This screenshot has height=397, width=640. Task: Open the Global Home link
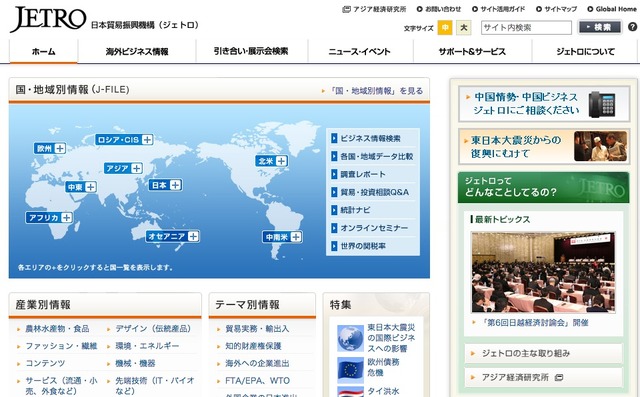612,9
